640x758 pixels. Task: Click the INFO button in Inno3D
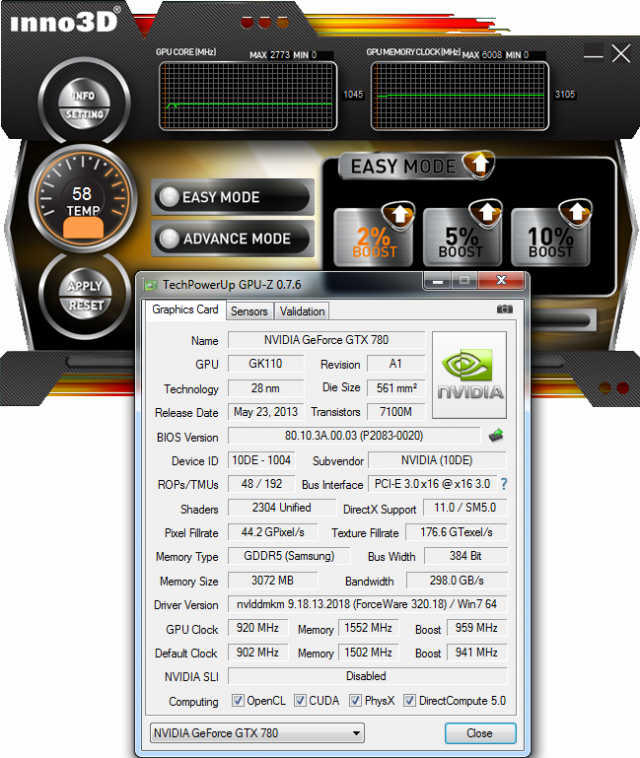84,94
